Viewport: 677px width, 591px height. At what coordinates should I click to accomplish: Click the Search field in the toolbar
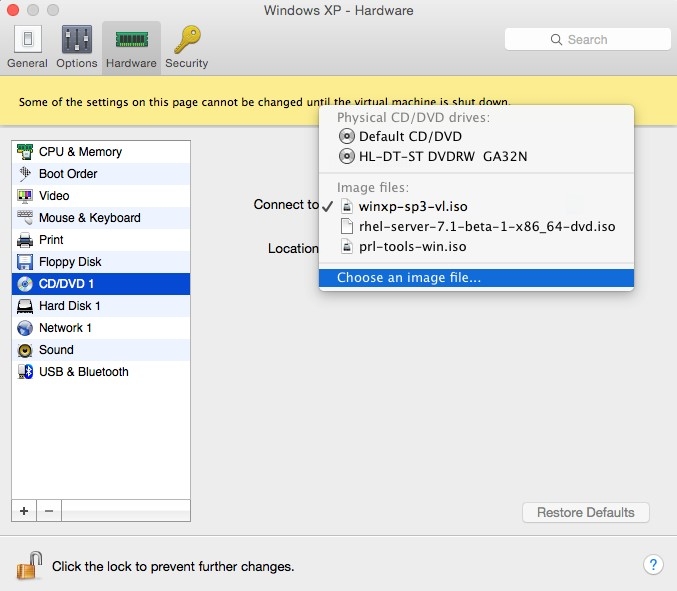[587, 39]
